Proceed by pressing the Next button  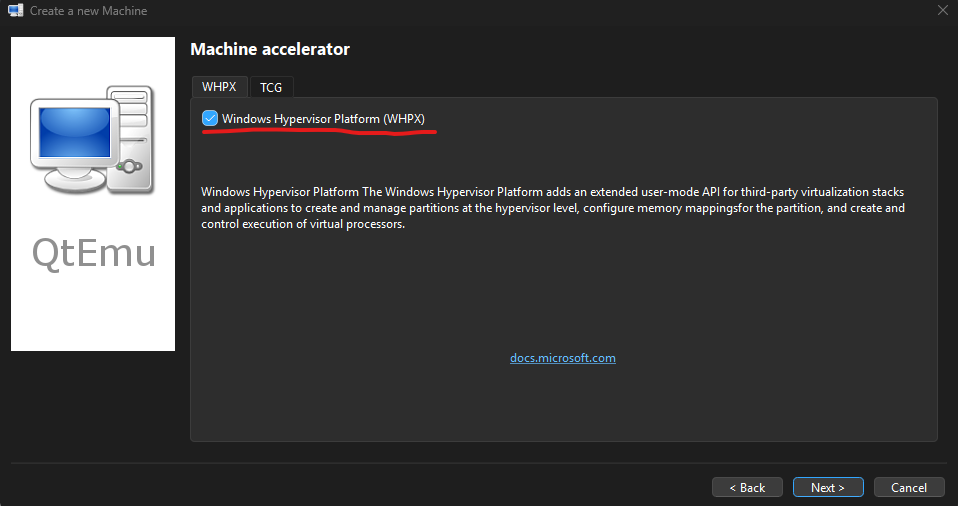828,487
